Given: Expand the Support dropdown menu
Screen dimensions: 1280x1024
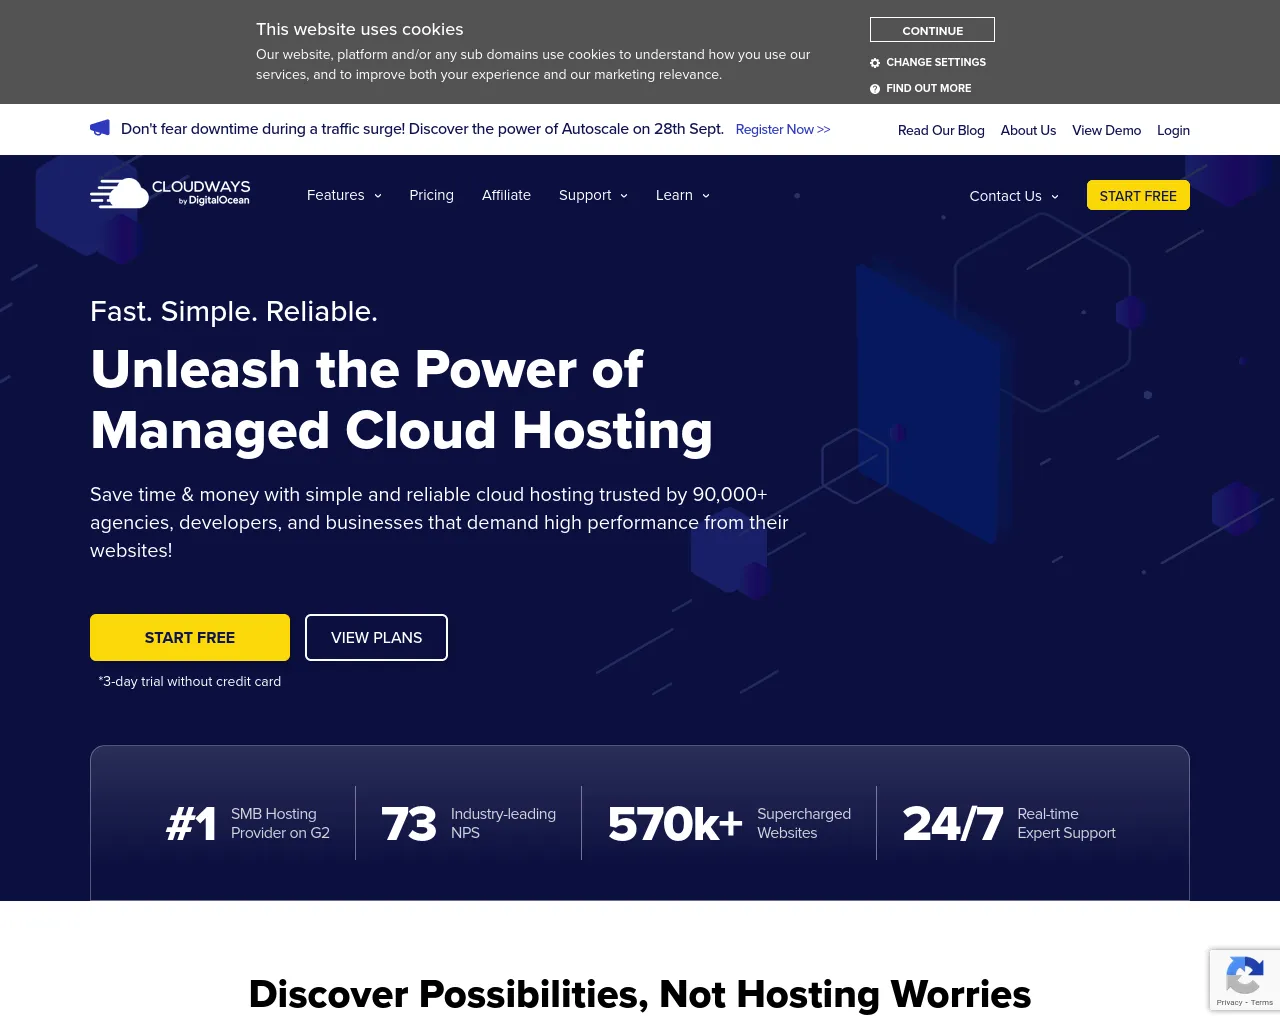Looking at the screenshot, I should [593, 196].
